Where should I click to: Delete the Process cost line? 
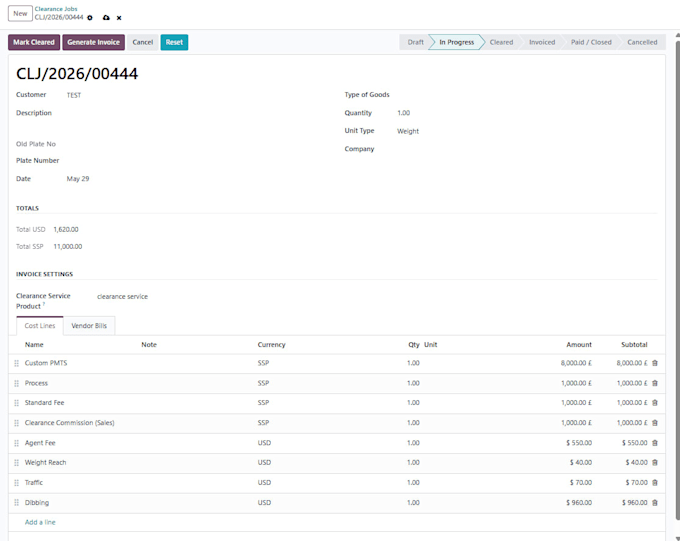click(x=655, y=383)
